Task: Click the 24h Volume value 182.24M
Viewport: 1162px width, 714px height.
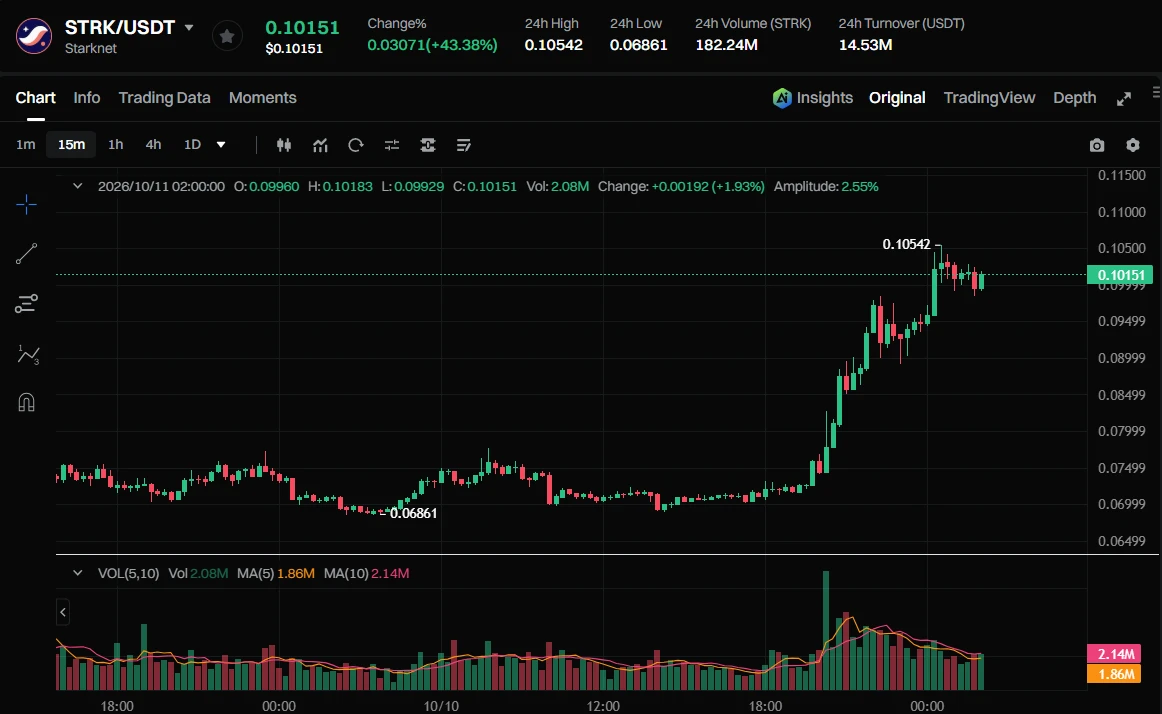Action: [726, 45]
